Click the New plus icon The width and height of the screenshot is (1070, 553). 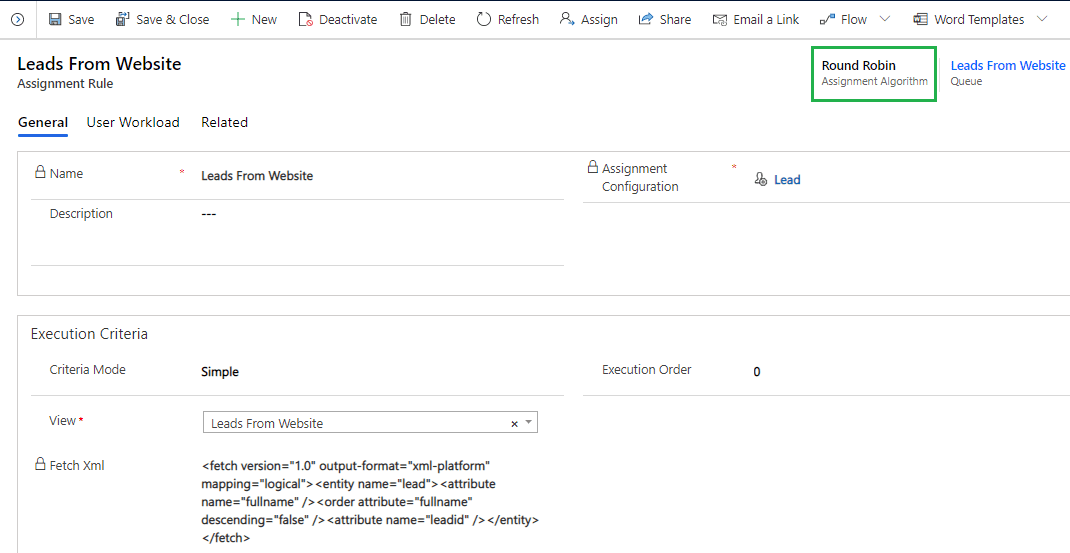point(237,19)
